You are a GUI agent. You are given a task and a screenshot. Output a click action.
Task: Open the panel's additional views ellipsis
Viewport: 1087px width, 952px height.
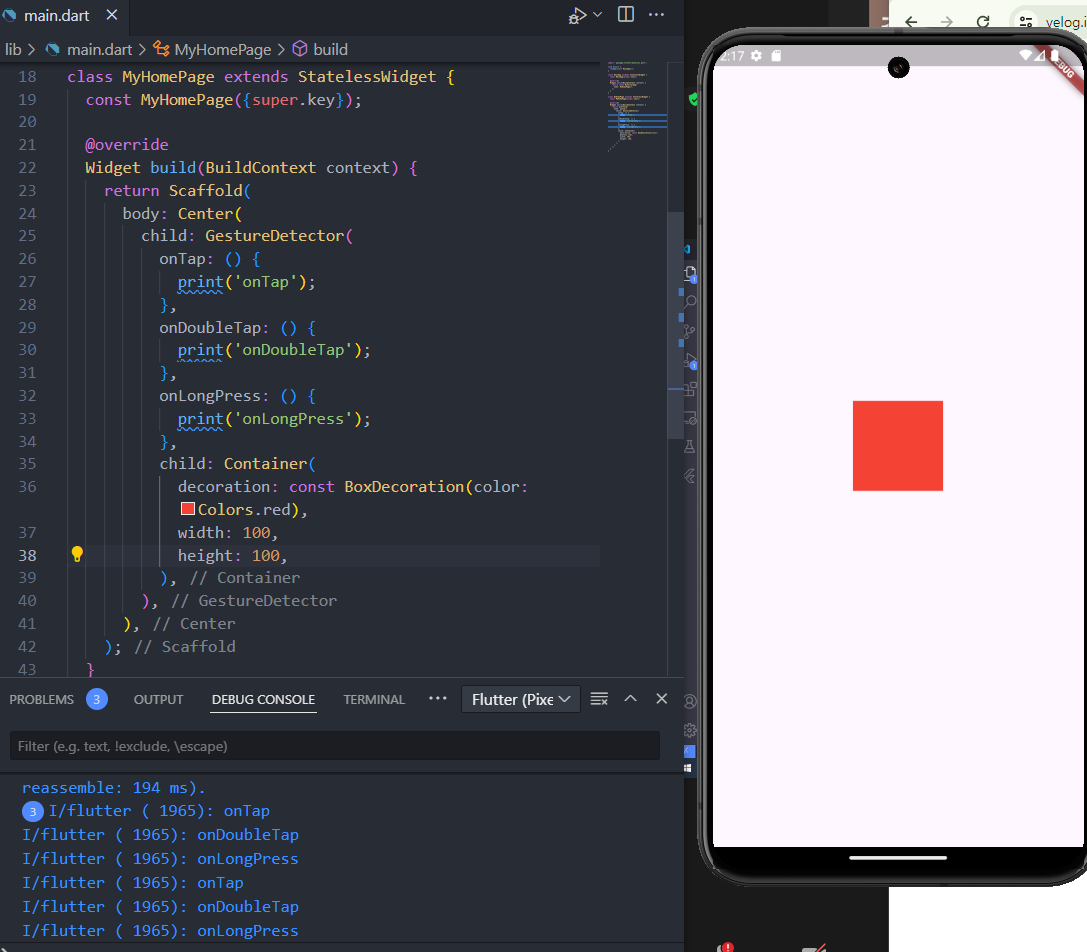(x=437, y=698)
